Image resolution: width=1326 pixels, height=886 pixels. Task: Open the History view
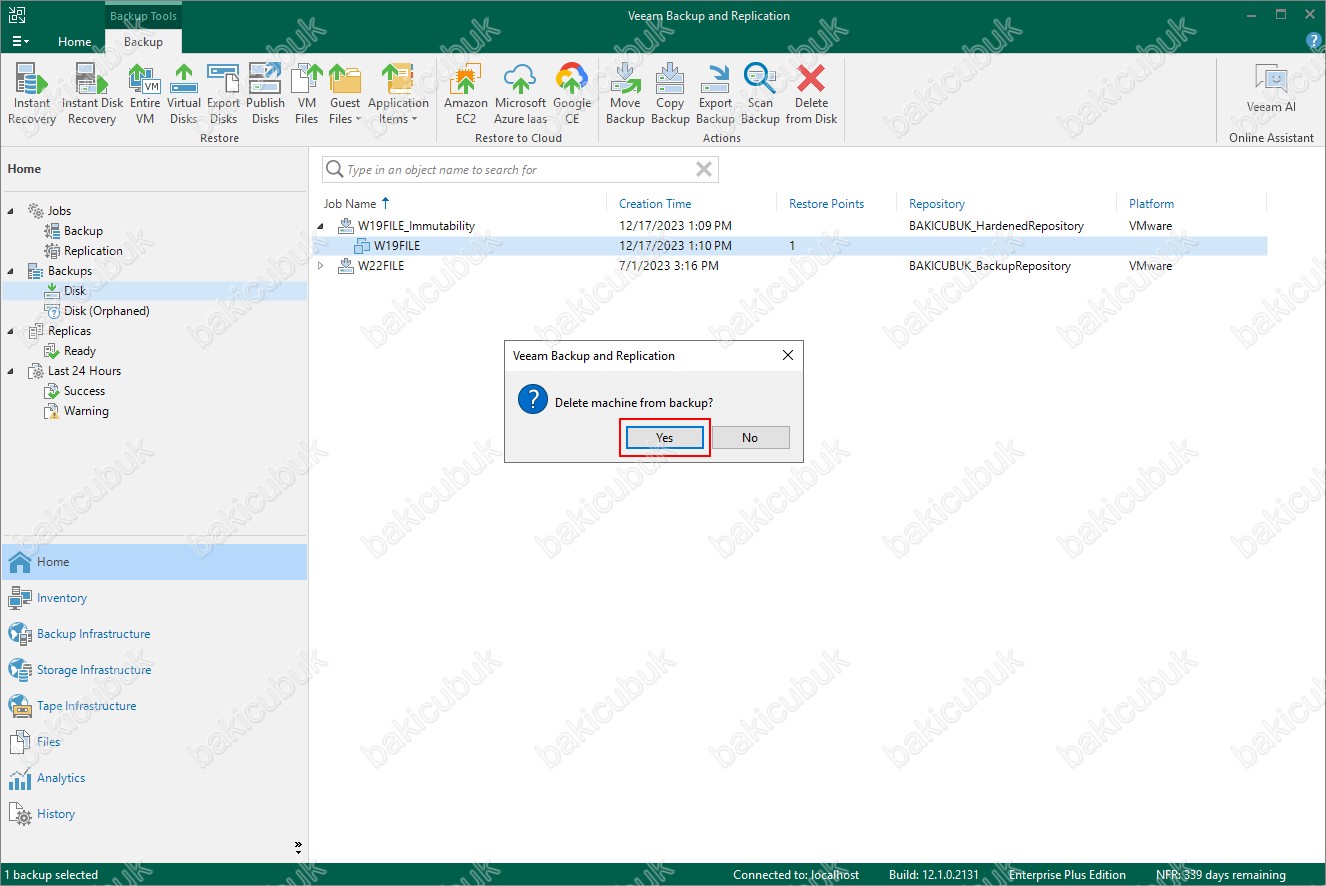tap(154, 814)
